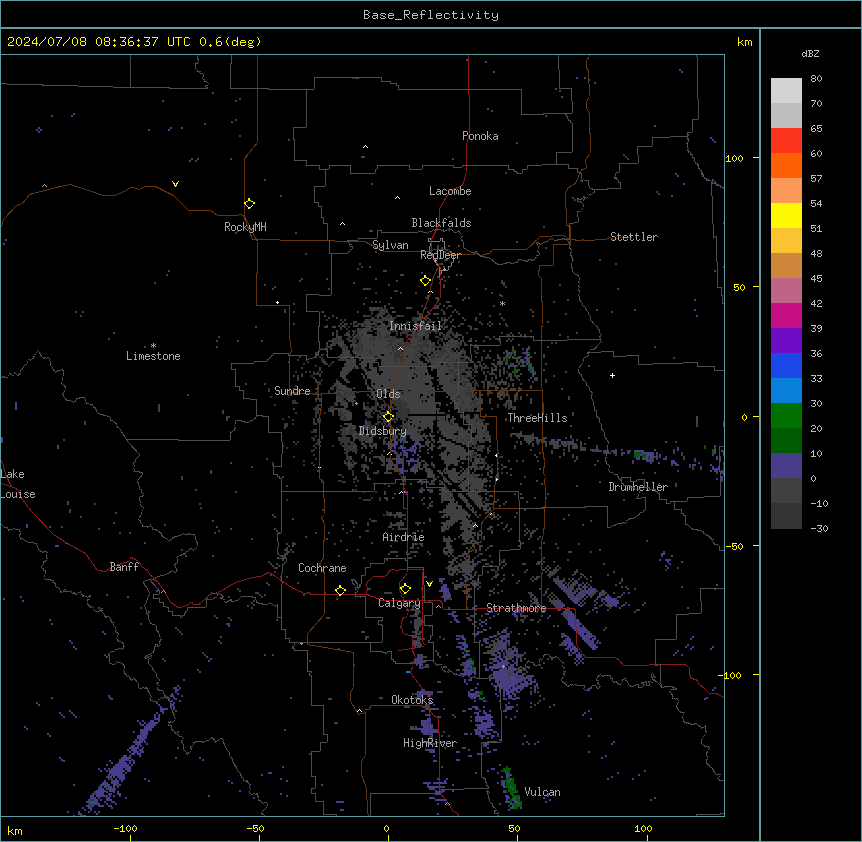Click the Okotoks label
The height and width of the screenshot is (842, 862).
coord(412,700)
